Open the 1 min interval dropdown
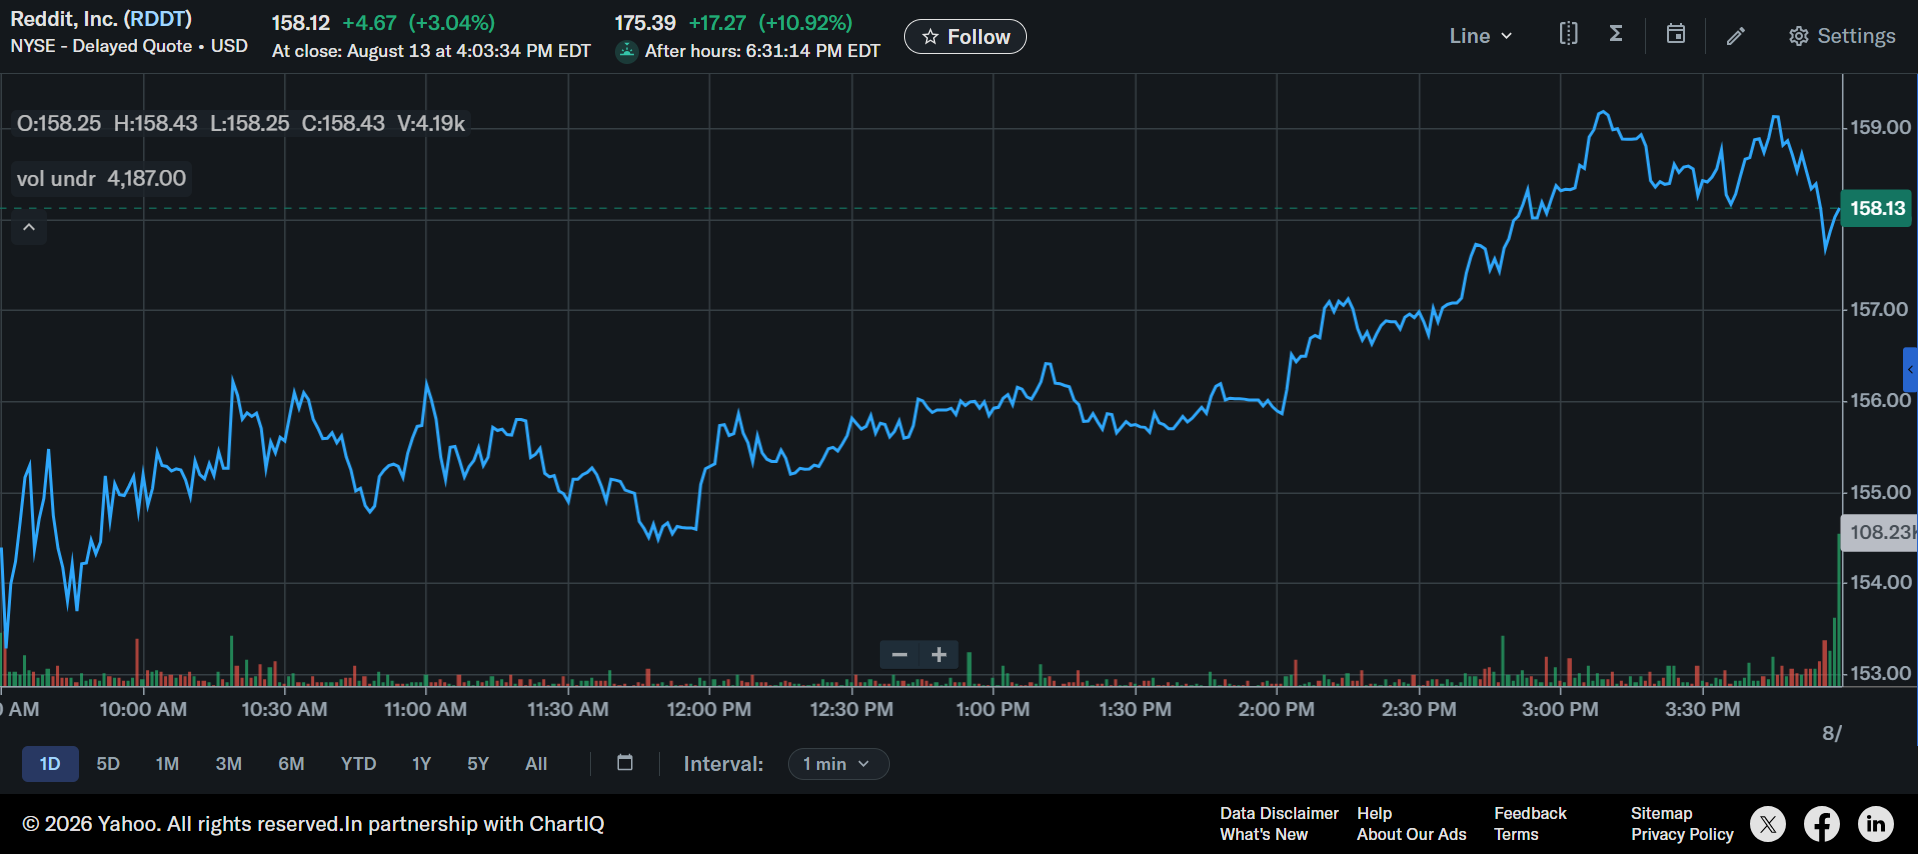This screenshot has height=854, width=1918. [x=838, y=764]
